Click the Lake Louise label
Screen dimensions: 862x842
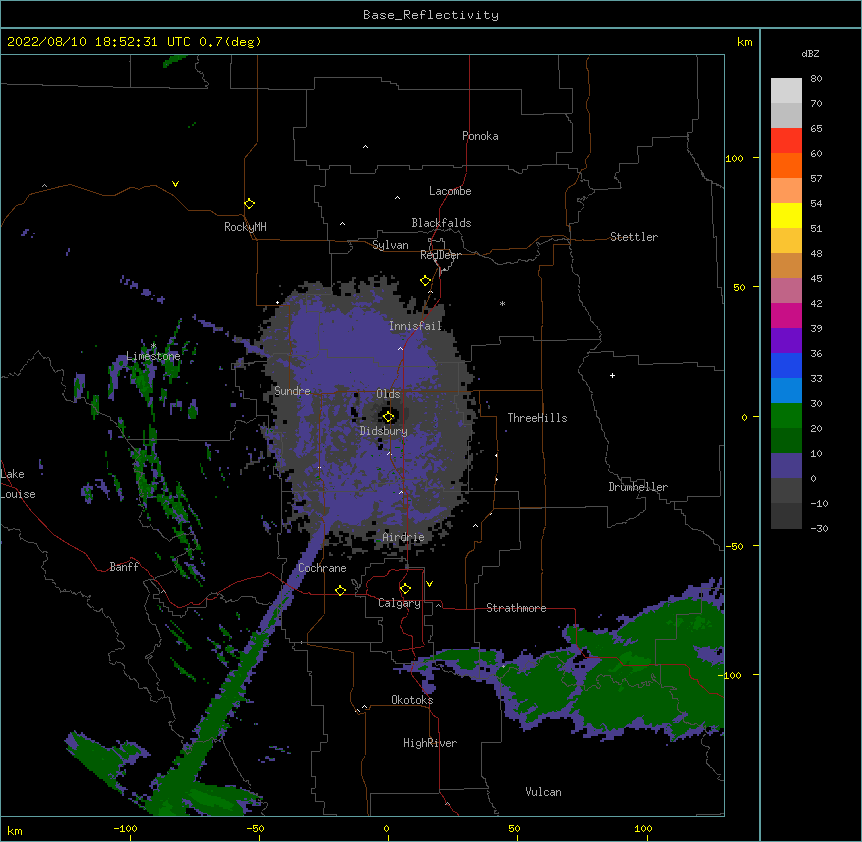click(x=18, y=484)
